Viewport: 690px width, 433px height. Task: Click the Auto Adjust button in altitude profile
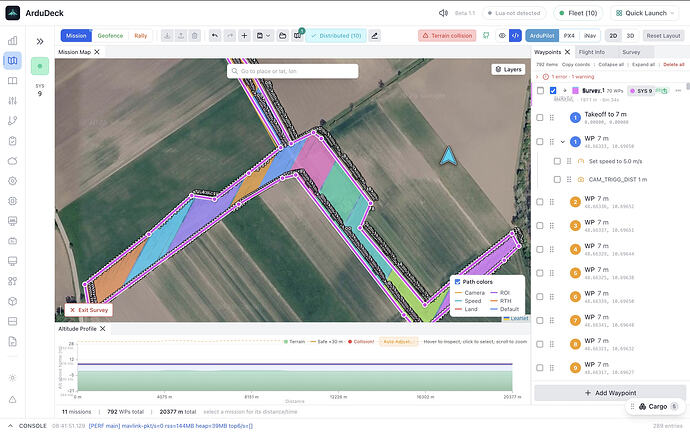(x=398, y=341)
